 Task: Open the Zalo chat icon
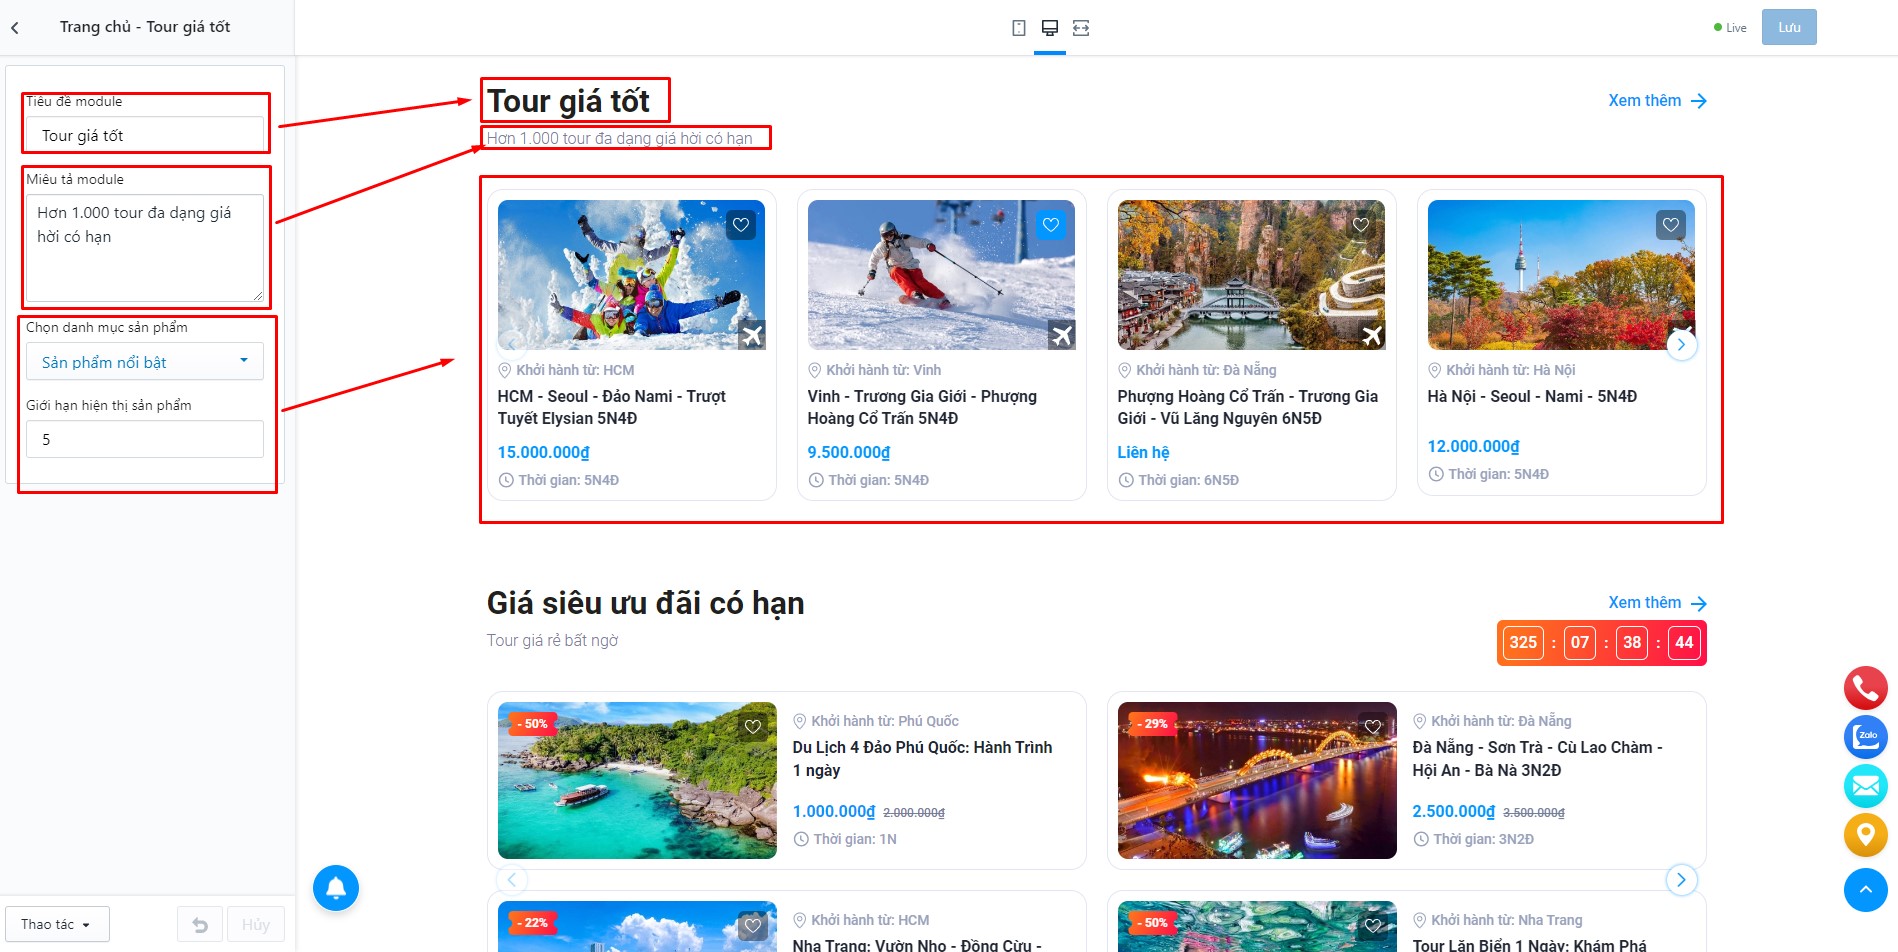(x=1865, y=737)
